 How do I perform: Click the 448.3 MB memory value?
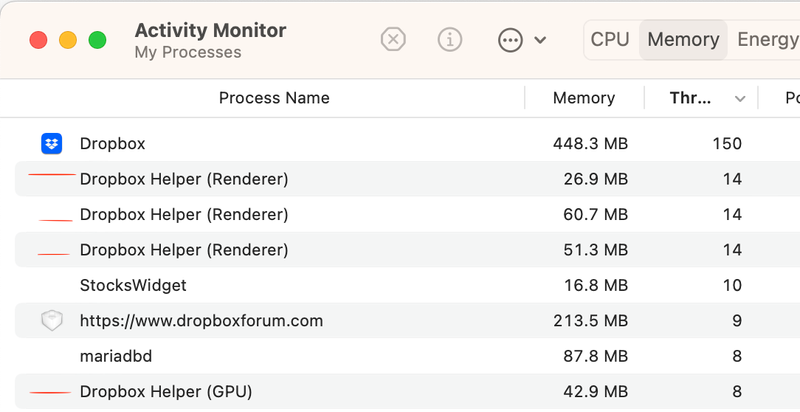pos(590,144)
